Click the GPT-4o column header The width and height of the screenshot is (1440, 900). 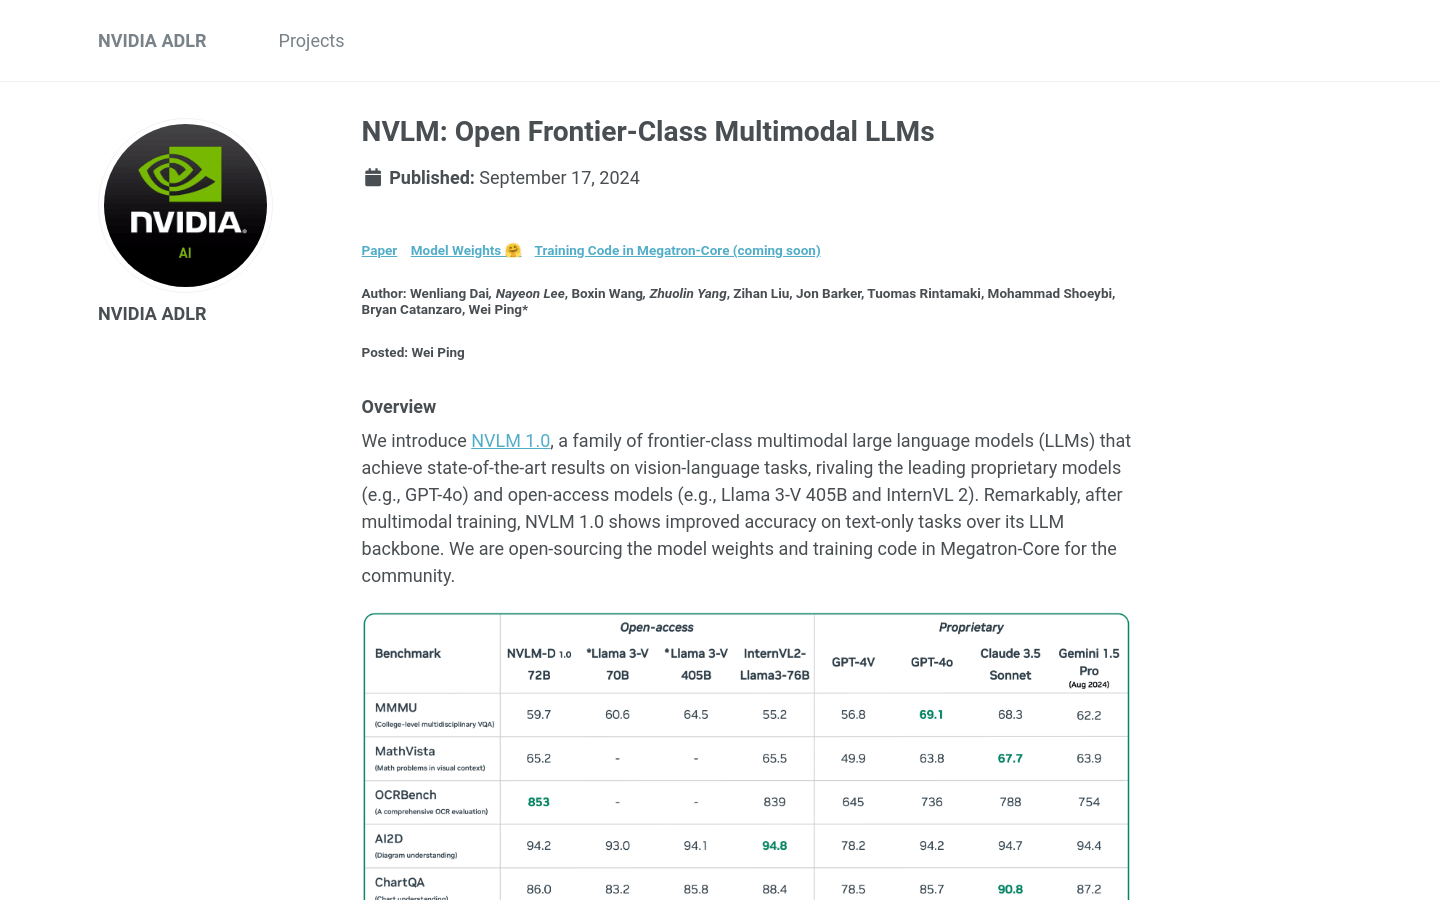[932, 662]
